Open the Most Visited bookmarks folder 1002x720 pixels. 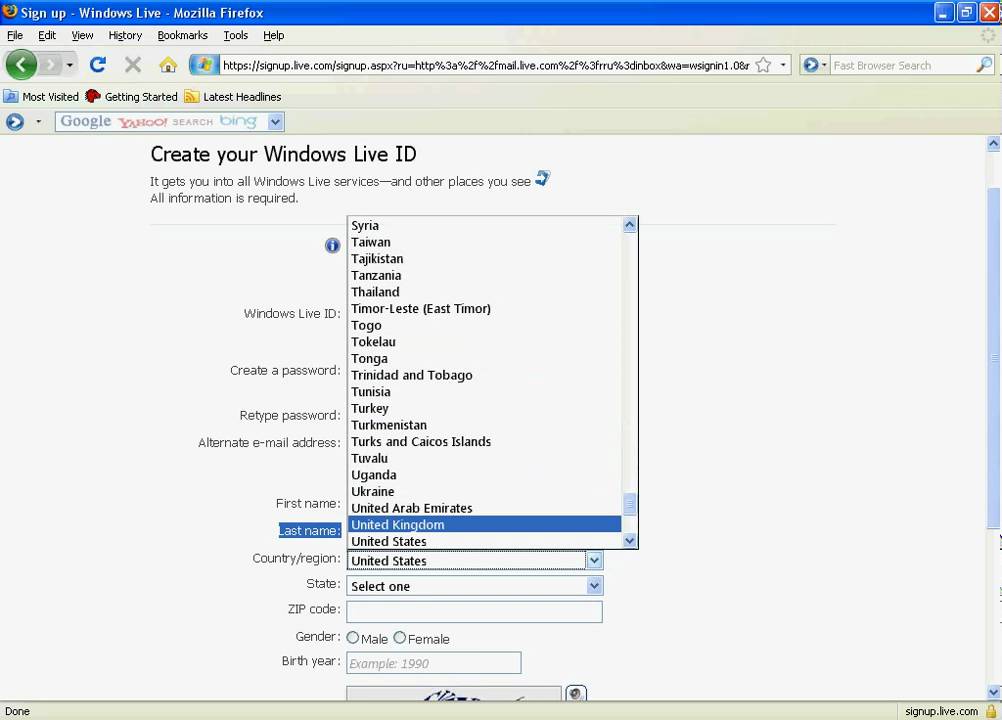41,96
